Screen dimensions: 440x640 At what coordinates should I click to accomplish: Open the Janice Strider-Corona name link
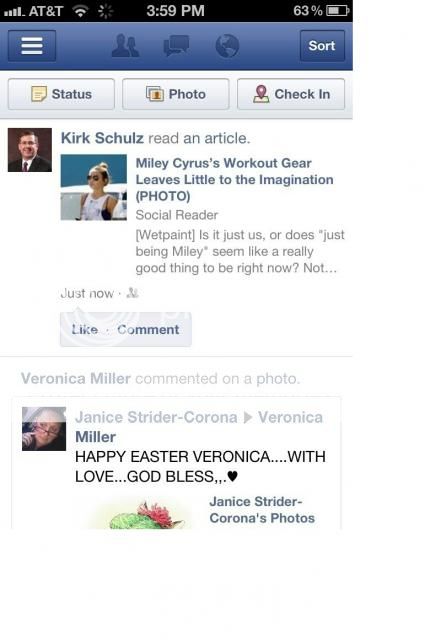[156, 417]
